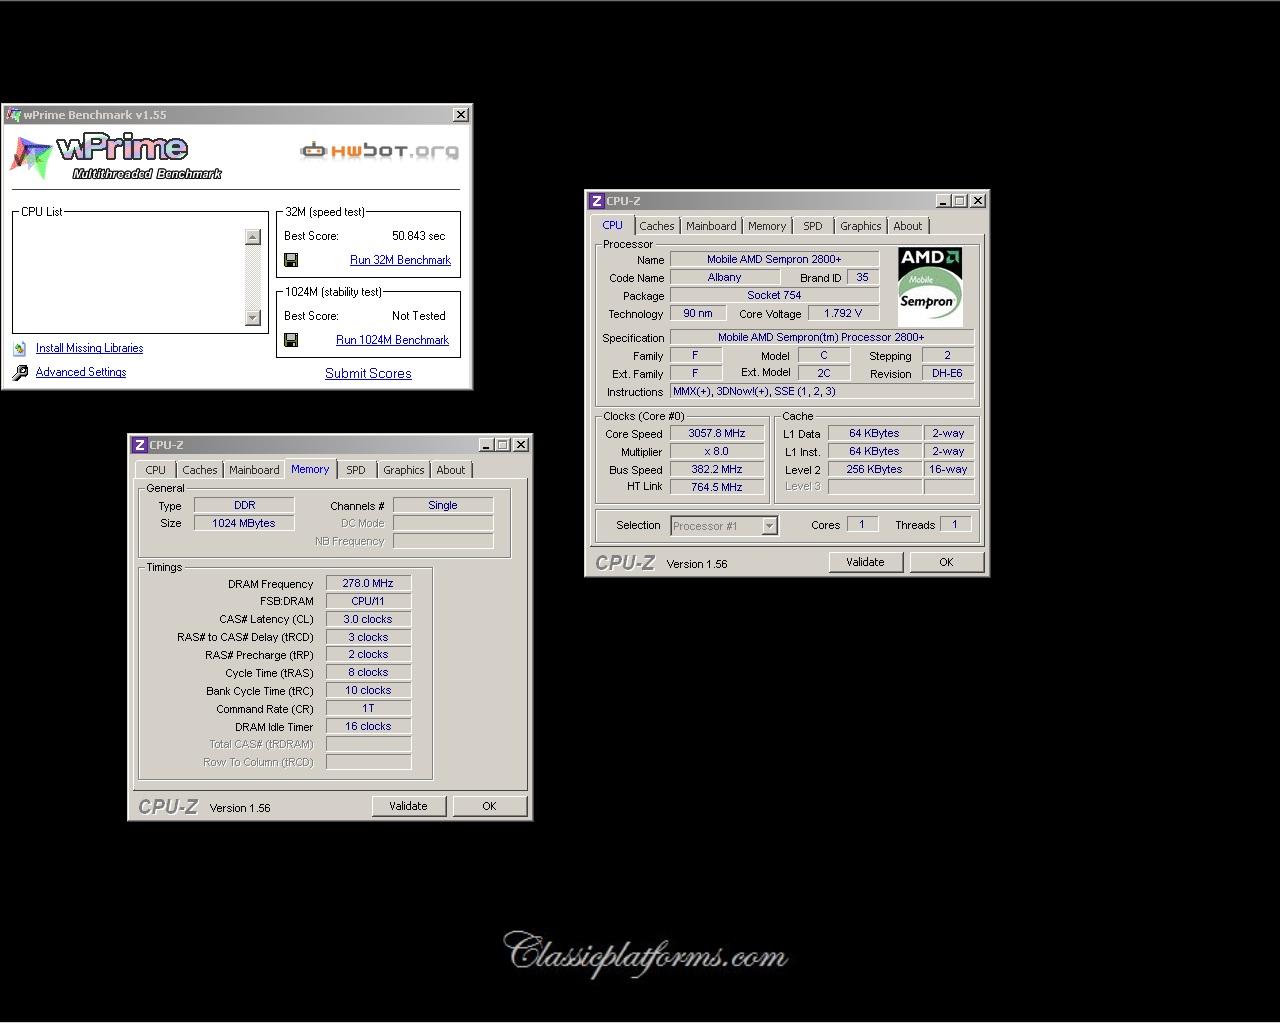Image resolution: width=1280 pixels, height=1024 pixels.
Task: Click the AMD Sempron logo in CPU-Z
Action: click(x=930, y=286)
